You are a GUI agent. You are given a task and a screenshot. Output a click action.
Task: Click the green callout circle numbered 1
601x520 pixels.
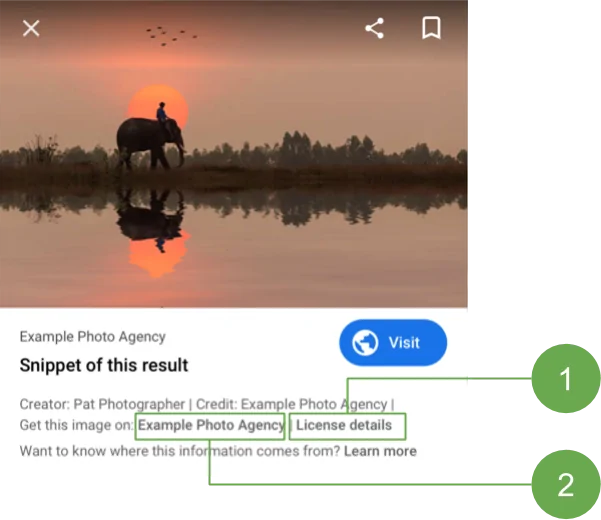[566, 379]
